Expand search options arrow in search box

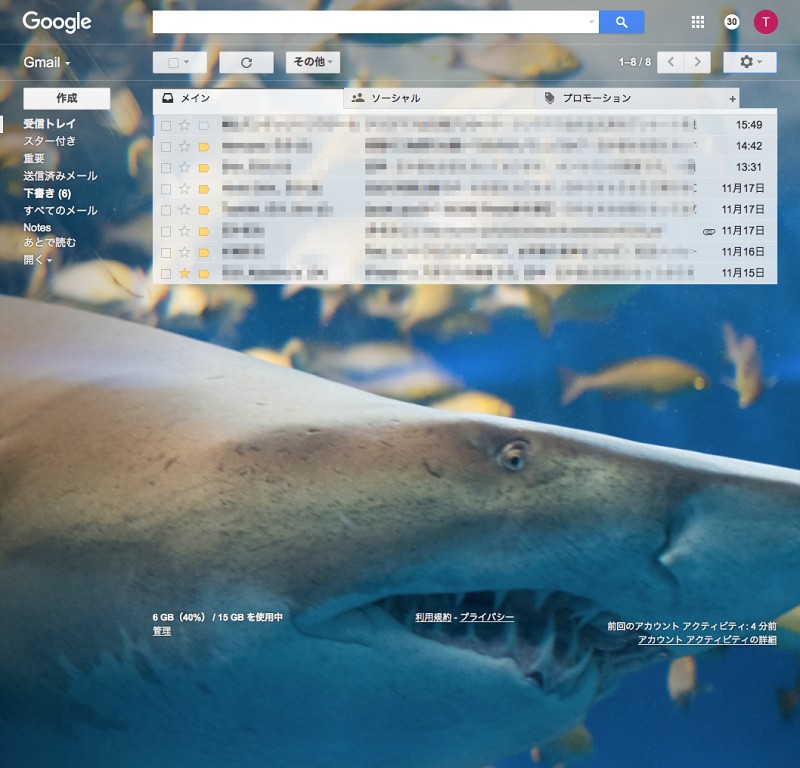click(591, 21)
